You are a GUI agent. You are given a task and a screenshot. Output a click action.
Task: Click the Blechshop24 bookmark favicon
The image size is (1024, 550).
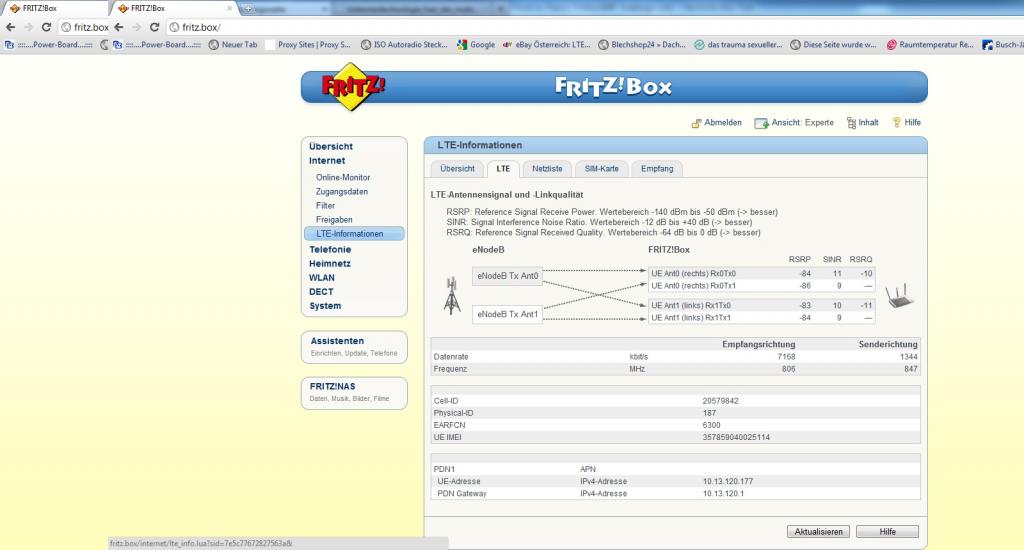603,45
